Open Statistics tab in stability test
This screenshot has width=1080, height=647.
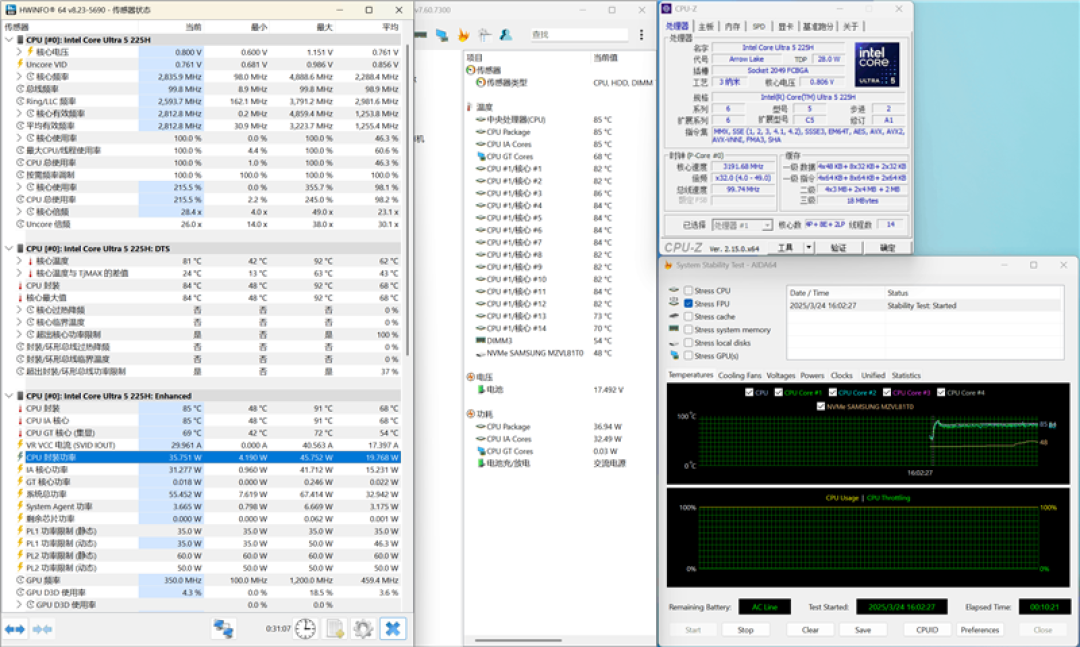(x=906, y=376)
